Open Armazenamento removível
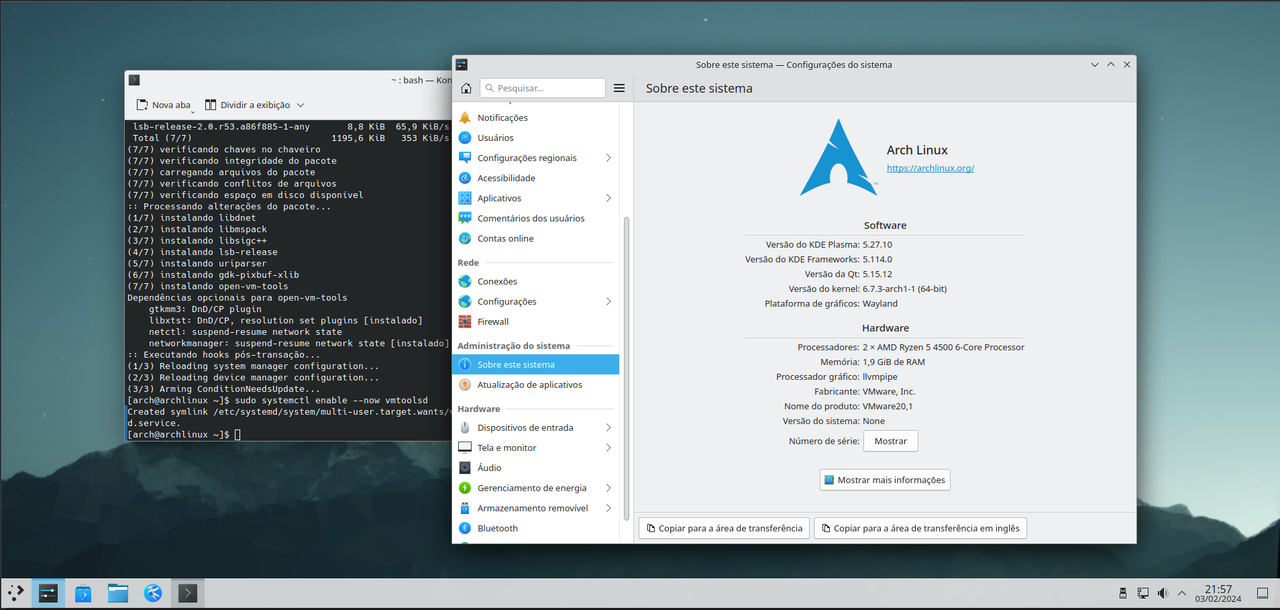The image size is (1280, 610). (x=537, y=508)
